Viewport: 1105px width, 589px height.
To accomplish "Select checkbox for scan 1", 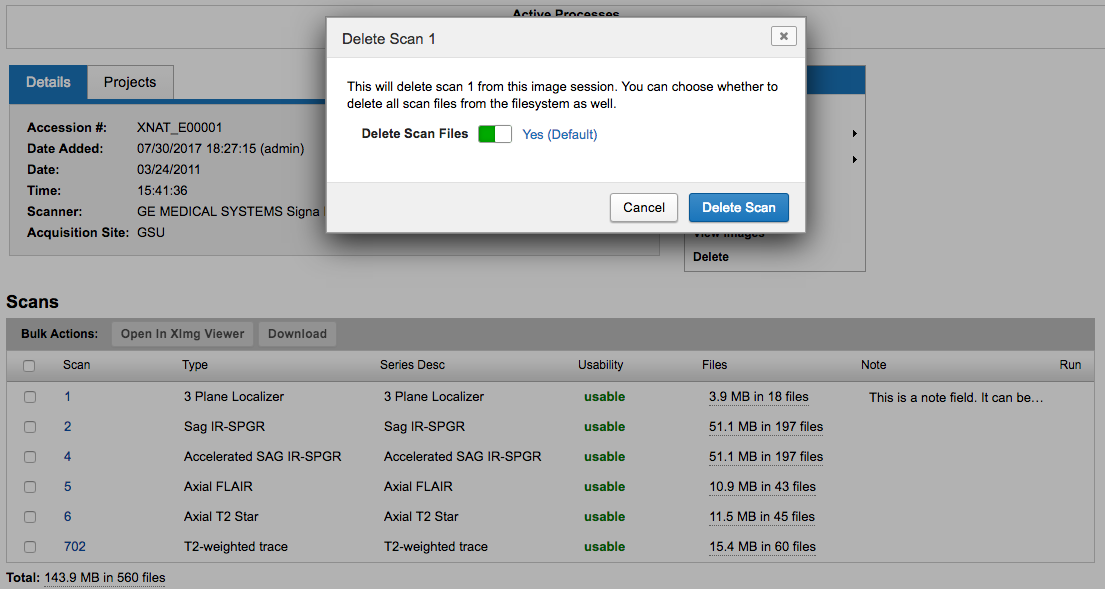I will click(30, 397).
